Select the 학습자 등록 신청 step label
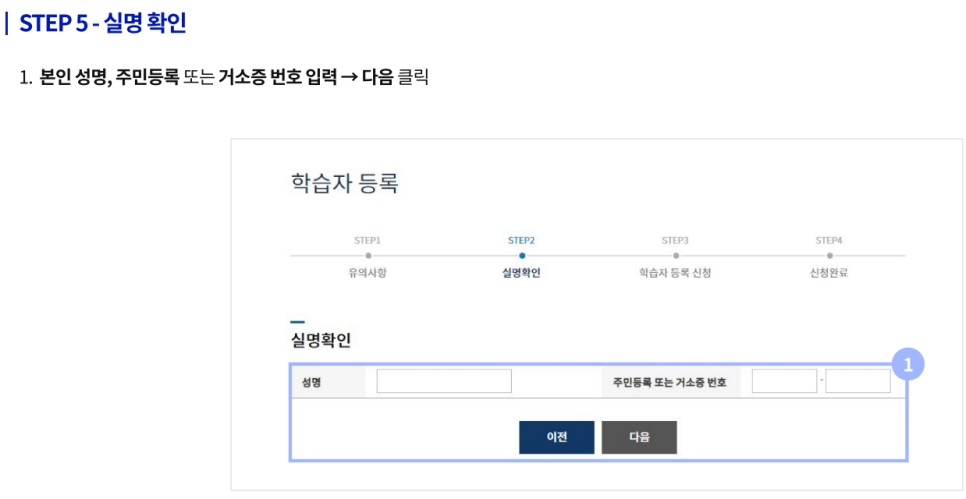 pyautogui.click(x=675, y=273)
